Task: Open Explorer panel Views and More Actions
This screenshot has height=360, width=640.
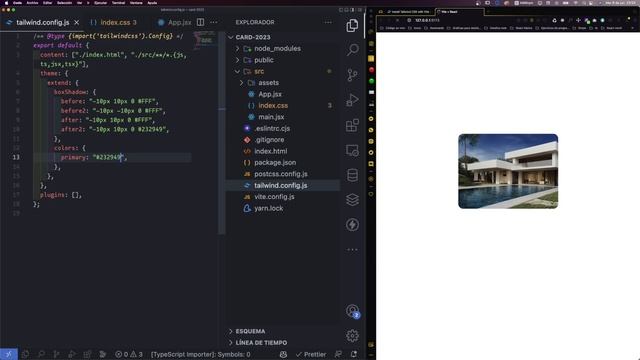Action: point(328,22)
